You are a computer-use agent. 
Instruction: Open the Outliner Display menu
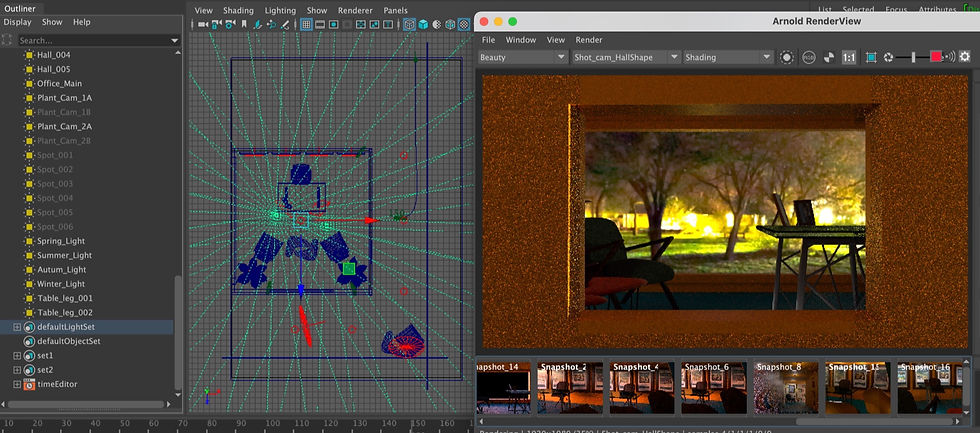[x=18, y=22]
